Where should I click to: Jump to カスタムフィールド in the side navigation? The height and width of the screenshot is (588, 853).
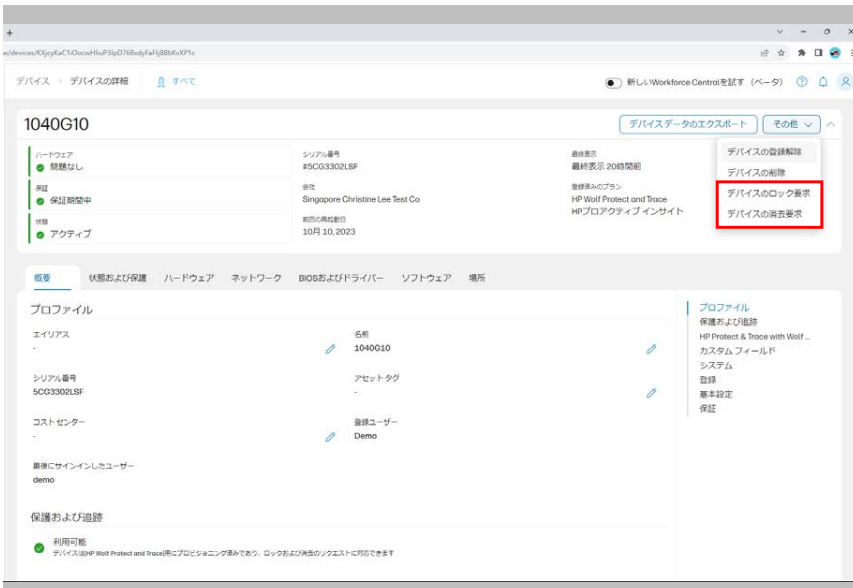tap(737, 351)
